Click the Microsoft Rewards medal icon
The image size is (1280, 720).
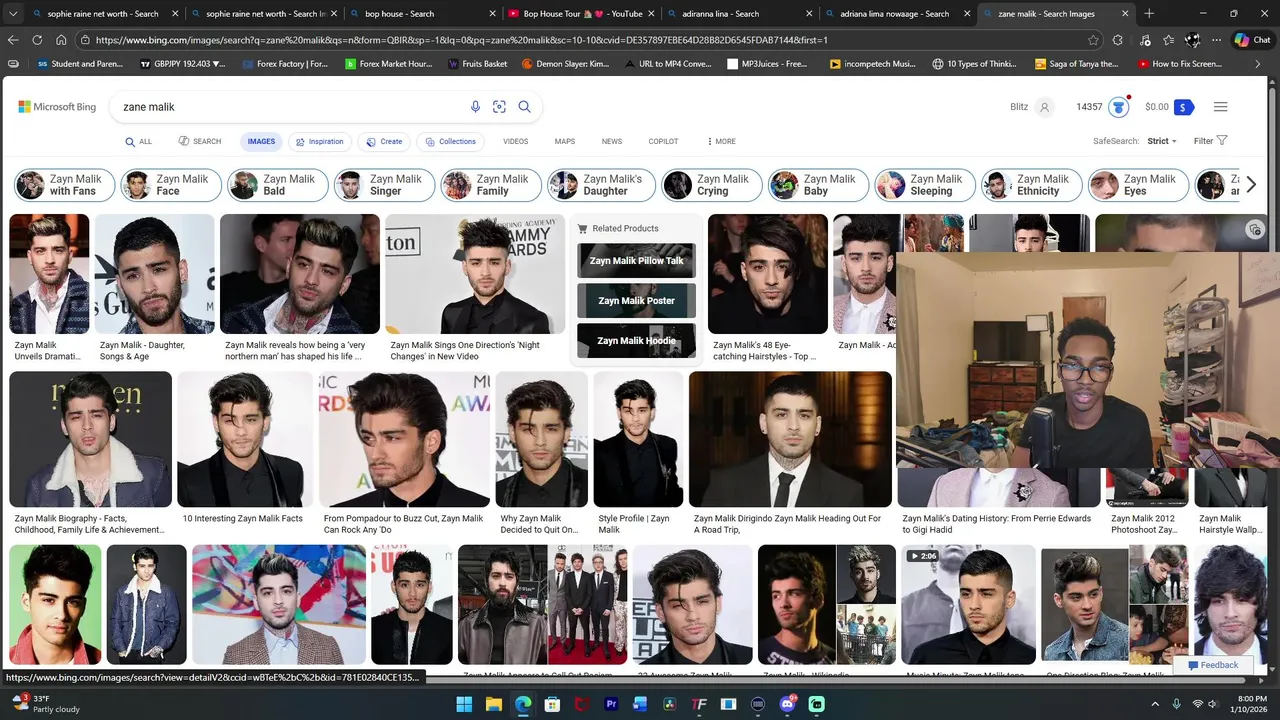coord(1118,107)
